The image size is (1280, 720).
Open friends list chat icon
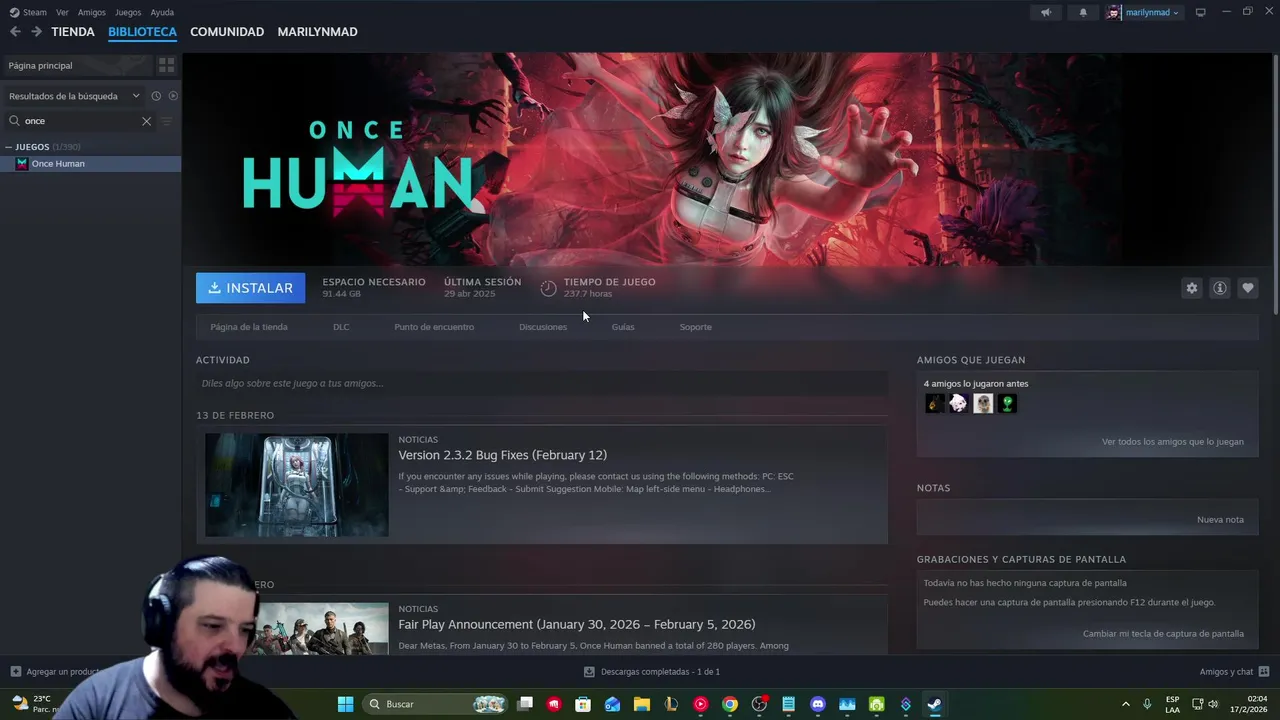tap(1264, 672)
